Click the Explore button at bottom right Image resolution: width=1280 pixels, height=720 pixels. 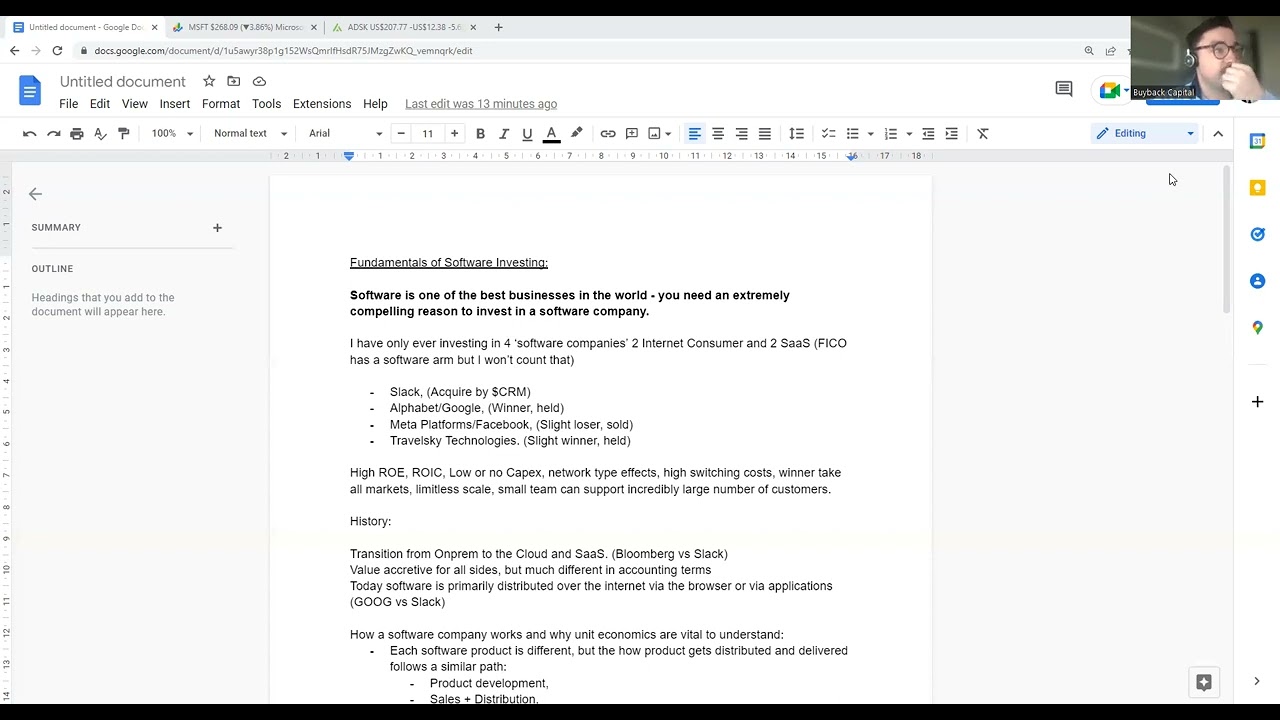[1204, 682]
